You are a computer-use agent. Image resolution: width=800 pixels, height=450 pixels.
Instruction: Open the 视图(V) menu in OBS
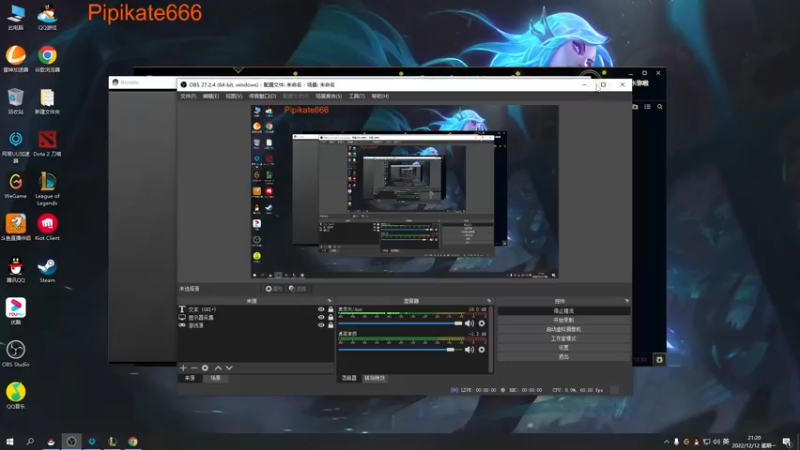pos(234,96)
